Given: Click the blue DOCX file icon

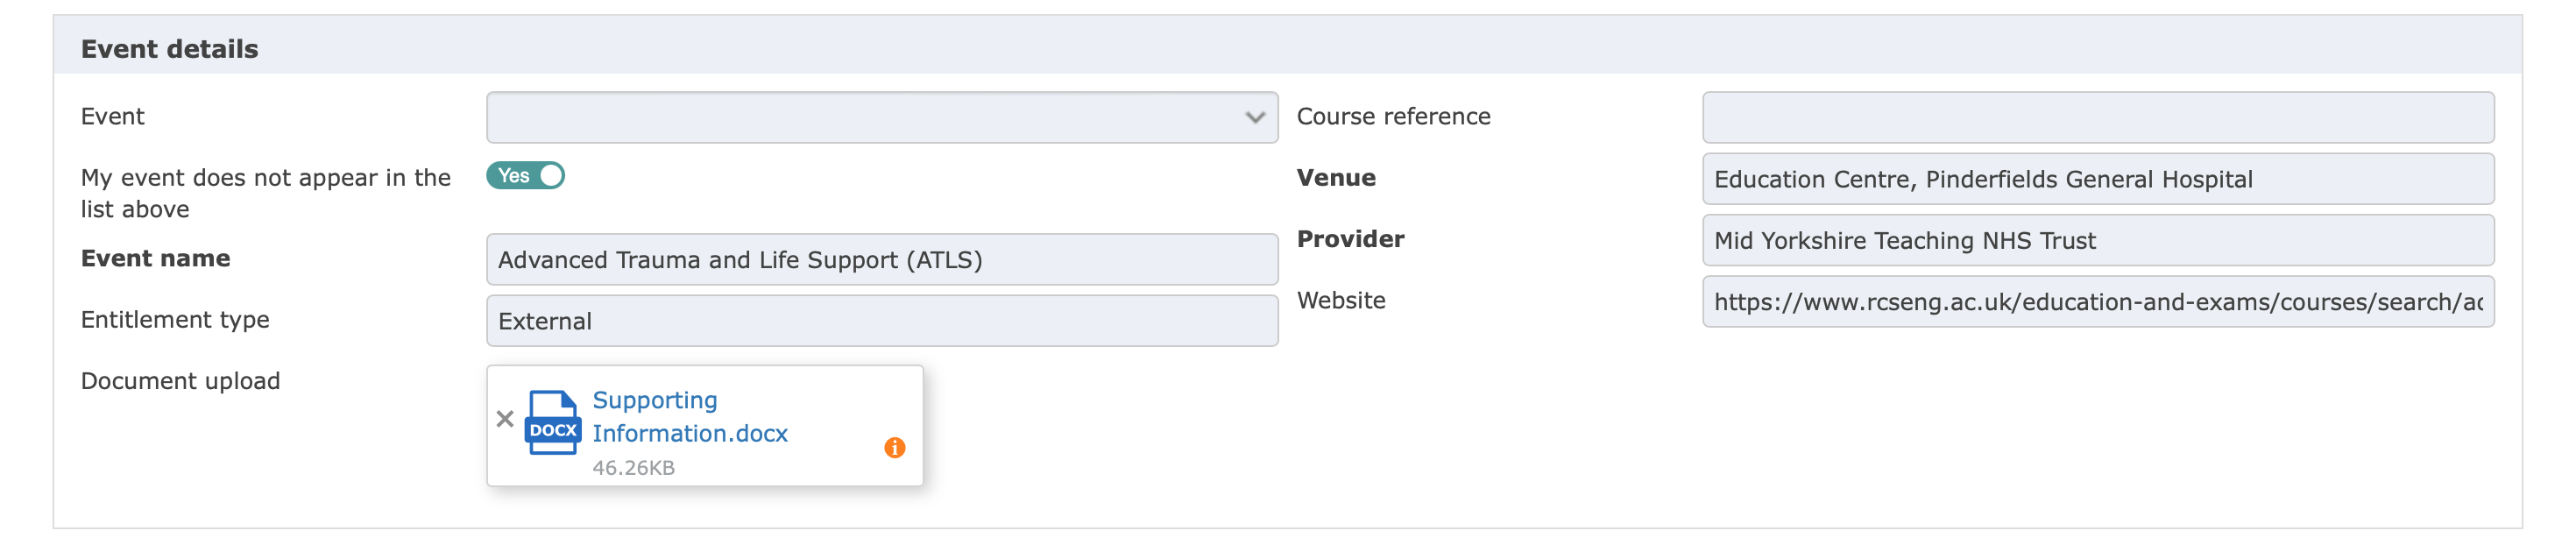Looking at the screenshot, I should point(552,423).
